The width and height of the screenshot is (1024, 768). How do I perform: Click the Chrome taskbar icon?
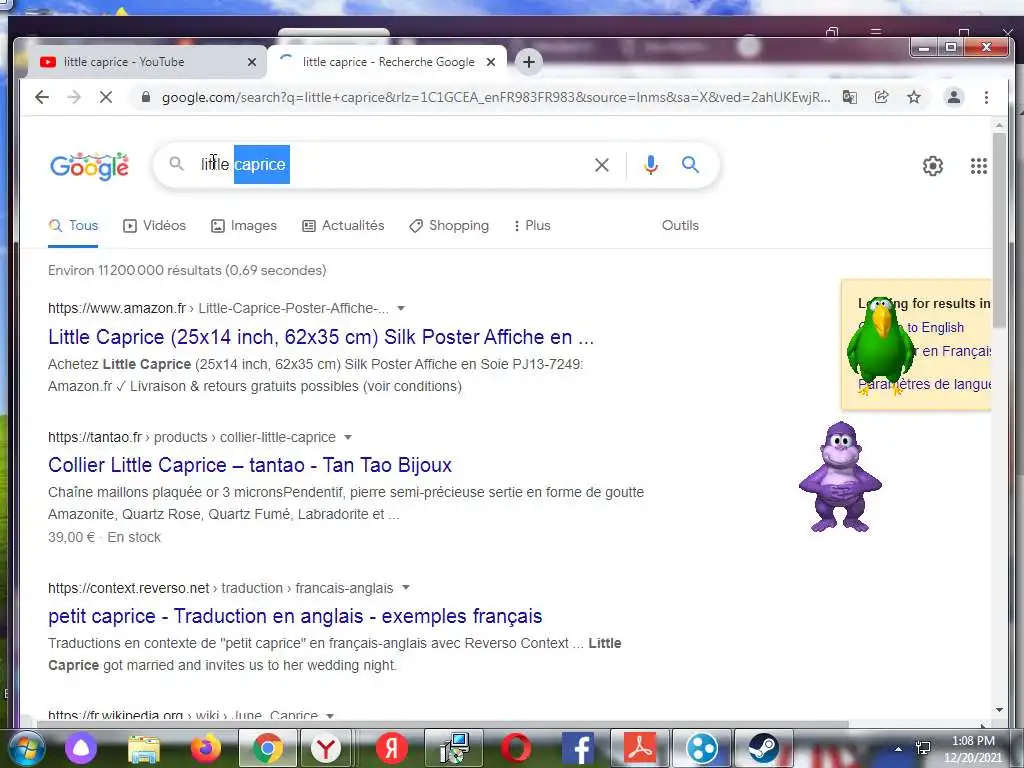coord(267,748)
